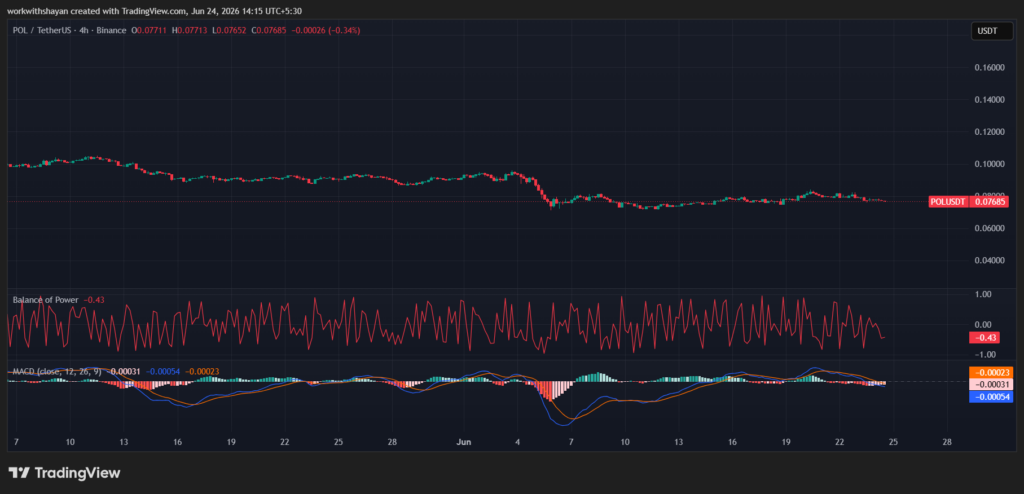The height and width of the screenshot is (494, 1024).
Task: Click the 0.10000 price axis label
Action: point(990,164)
